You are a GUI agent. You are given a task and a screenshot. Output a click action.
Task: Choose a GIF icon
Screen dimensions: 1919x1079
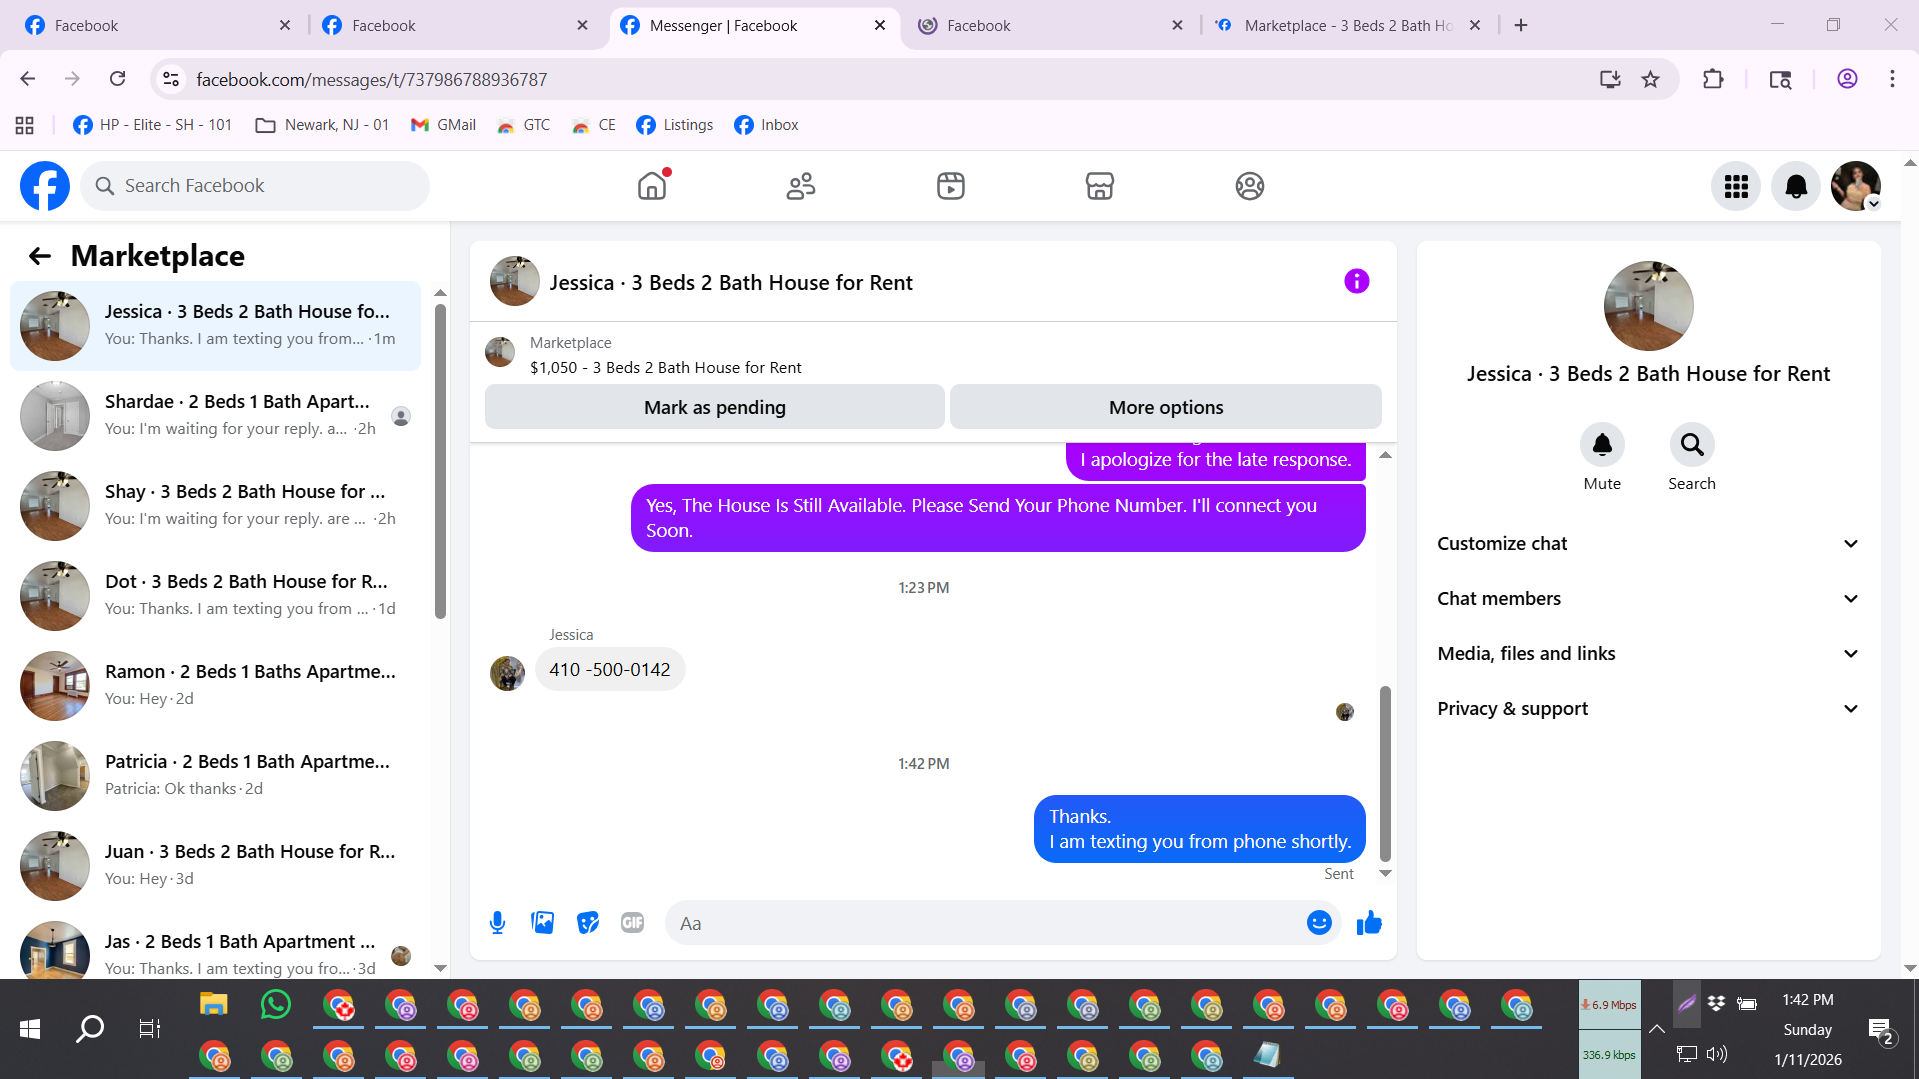(x=633, y=923)
